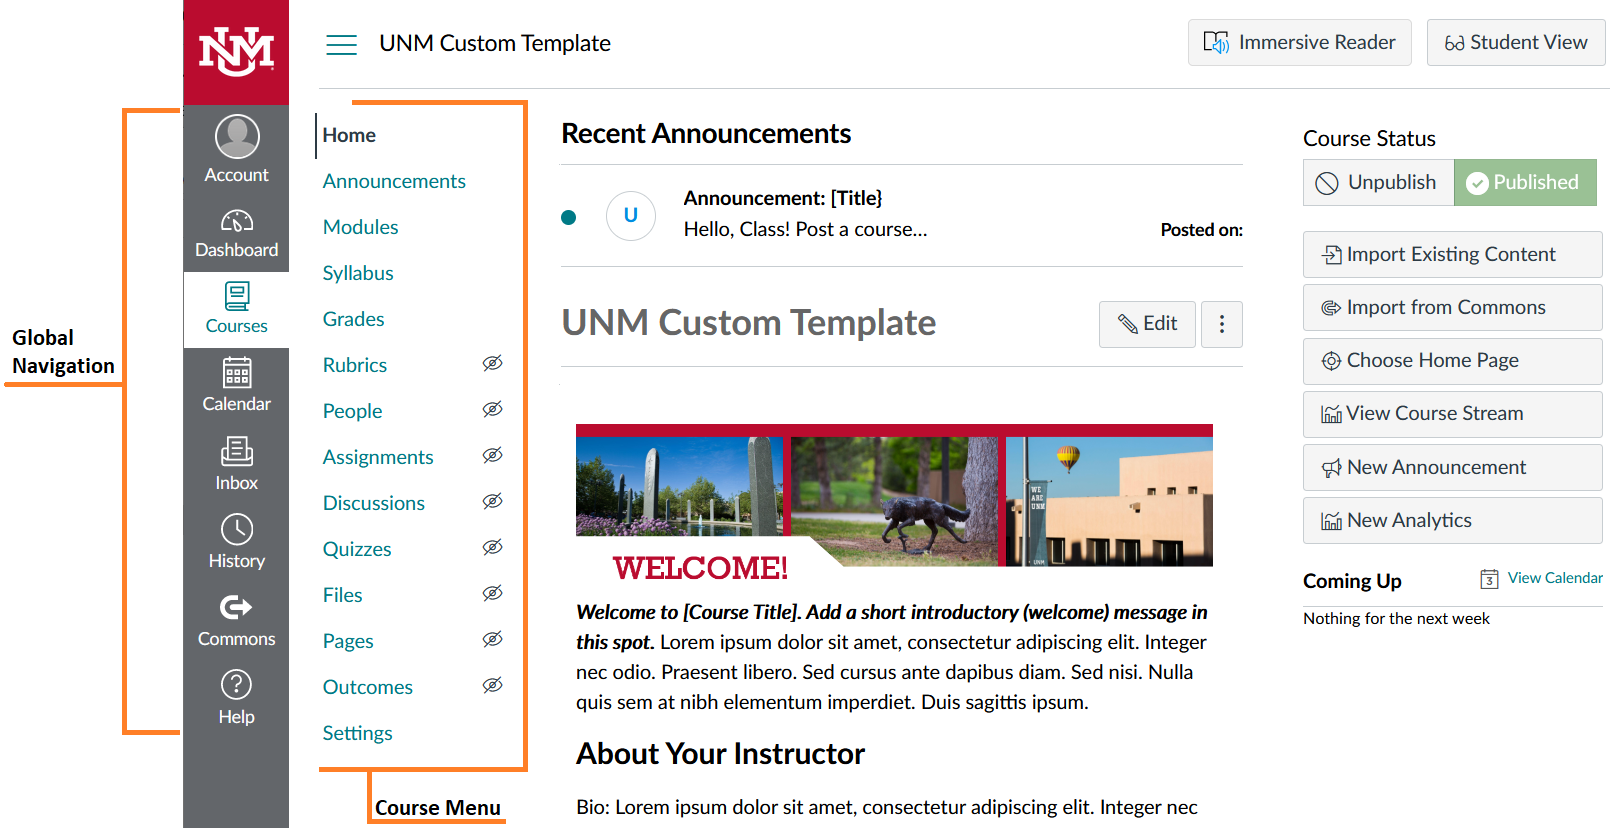1618x834 pixels.
Task: Edit the UNM Custom Template page
Action: click(1147, 324)
